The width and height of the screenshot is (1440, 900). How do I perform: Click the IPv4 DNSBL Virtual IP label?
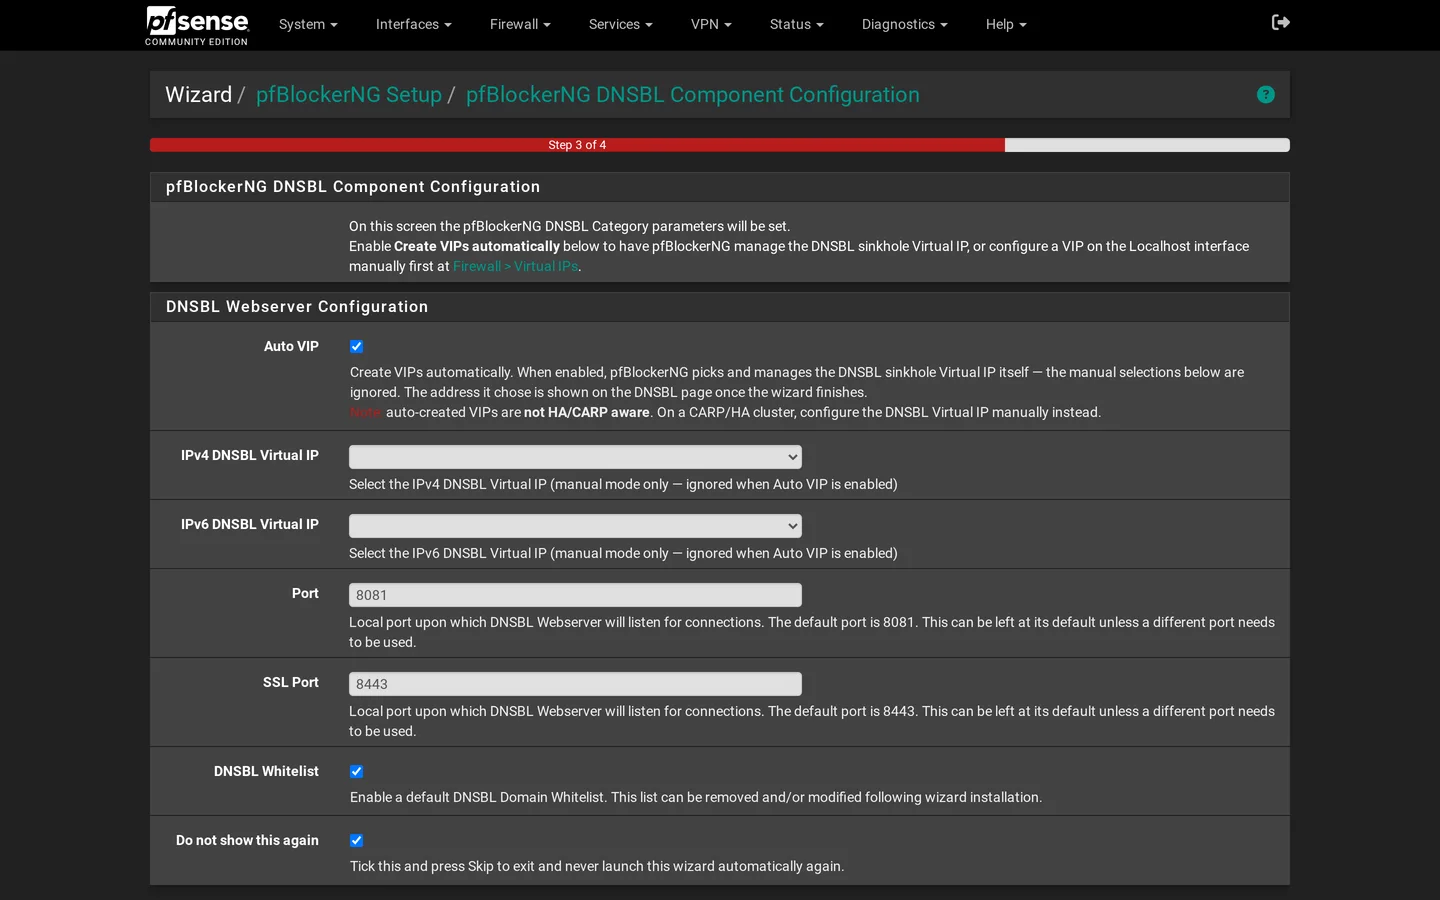pos(250,455)
